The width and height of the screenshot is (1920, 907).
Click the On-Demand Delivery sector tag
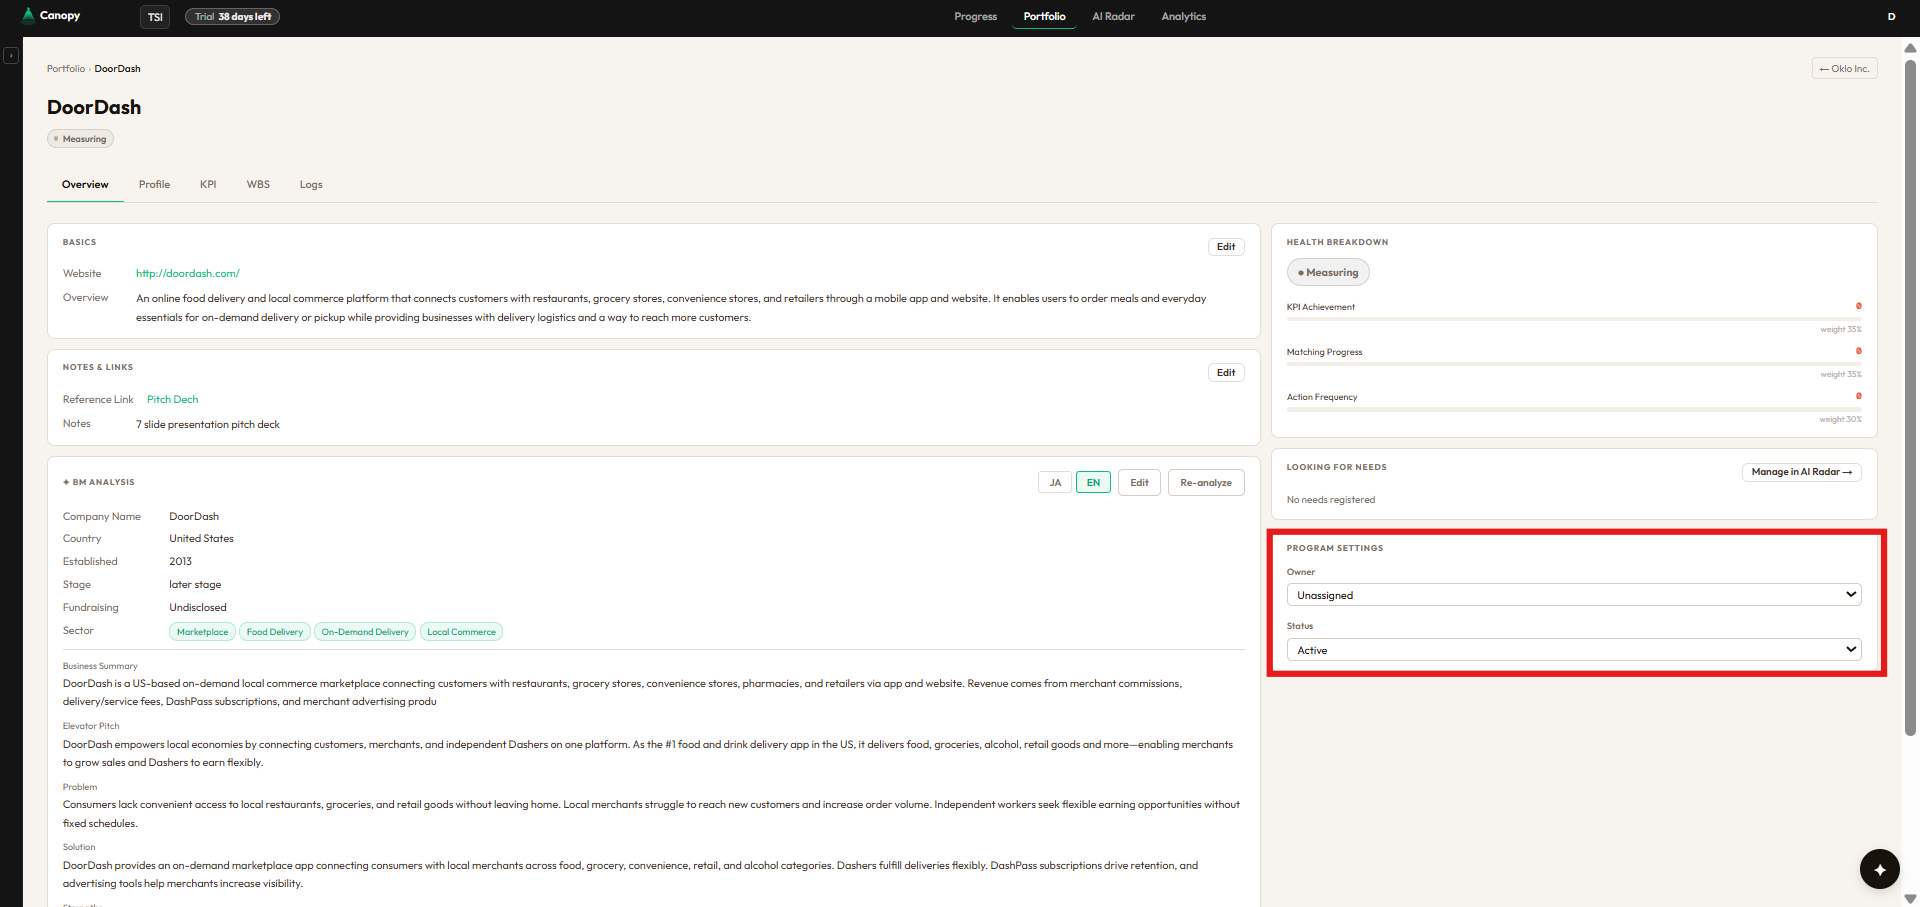coord(365,632)
